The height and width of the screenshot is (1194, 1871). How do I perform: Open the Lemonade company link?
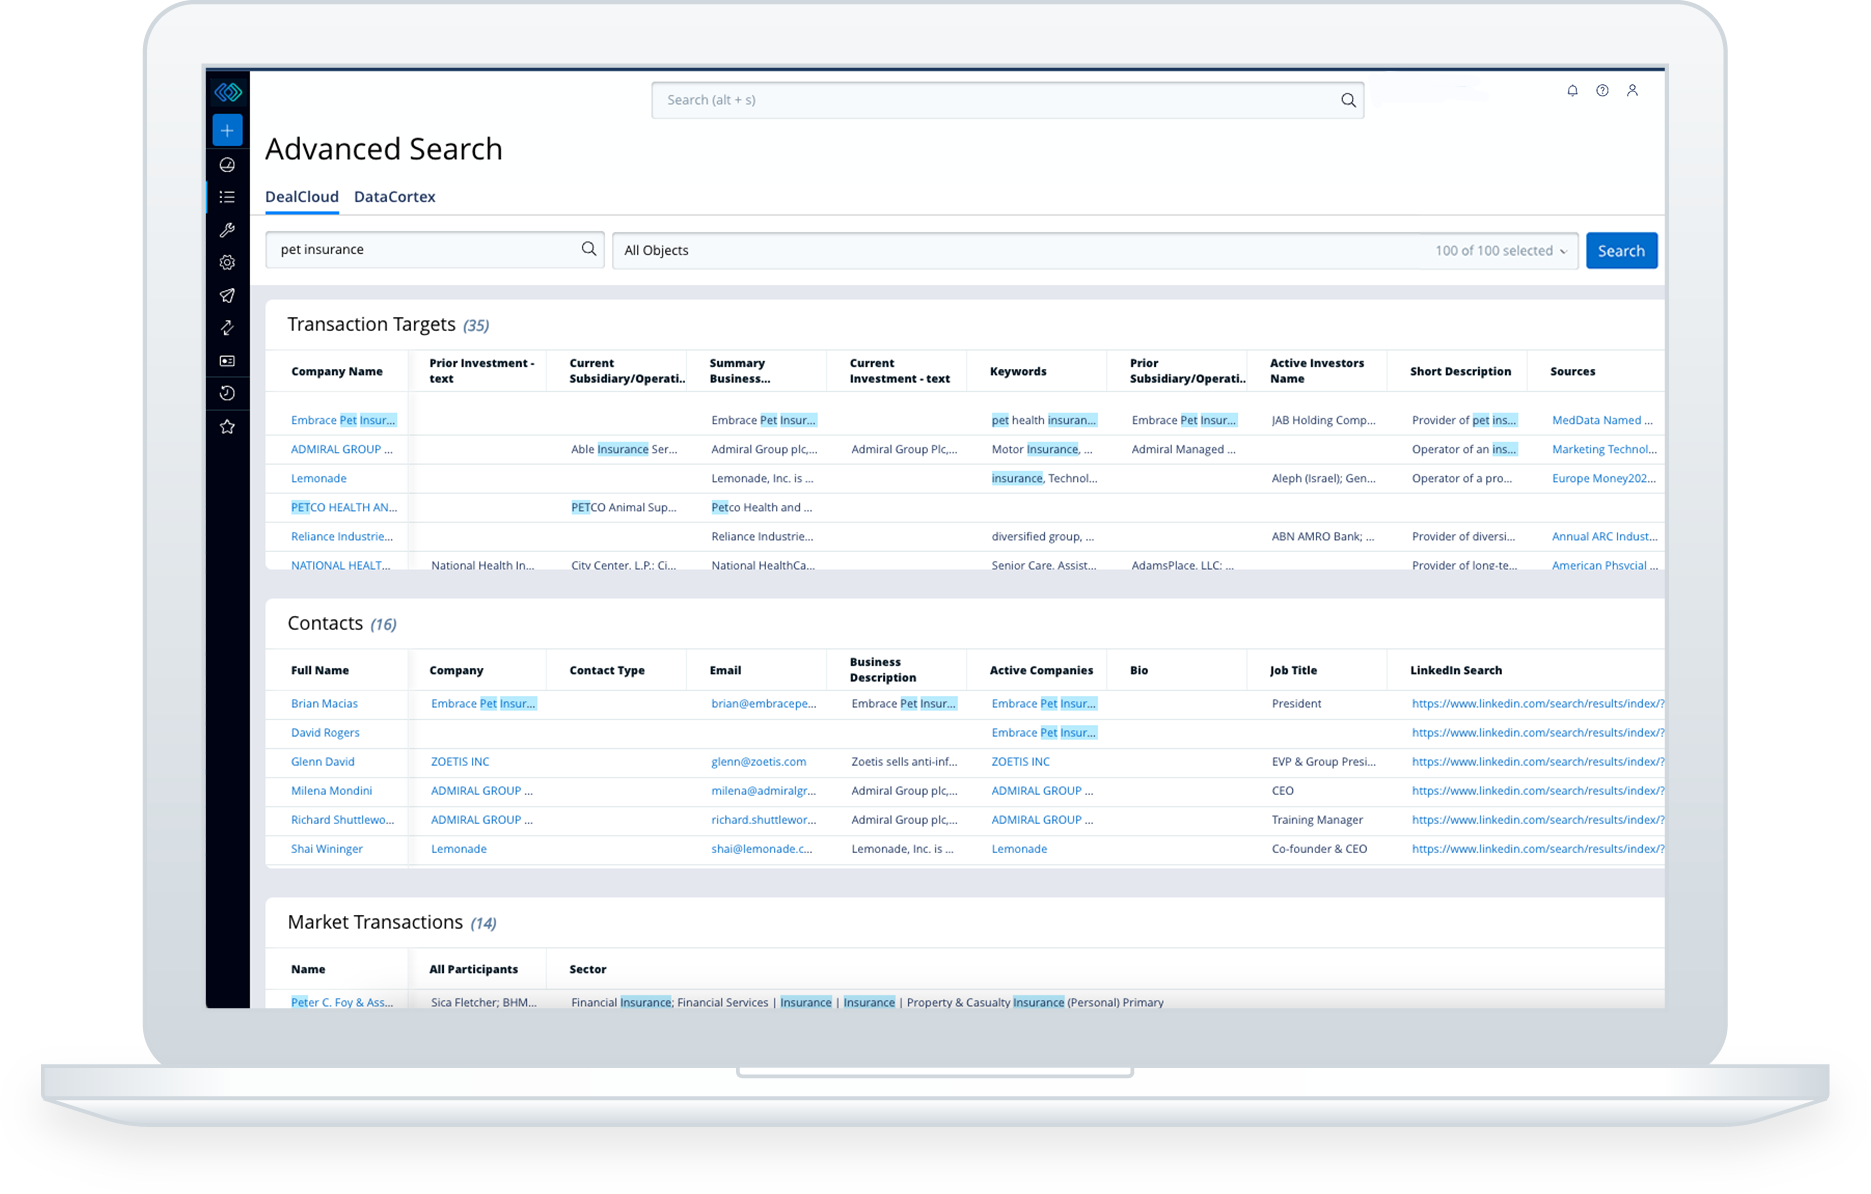coord(318,478)
